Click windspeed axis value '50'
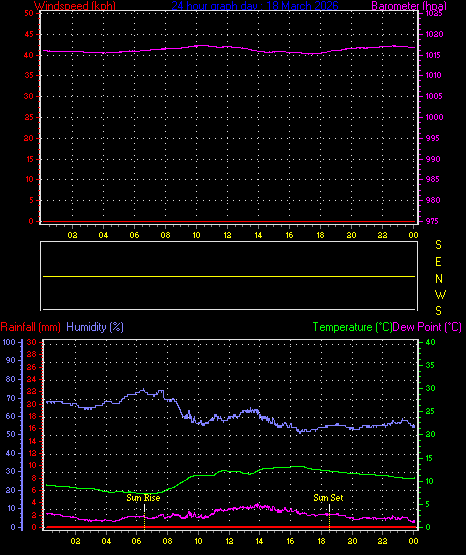Screen dimensions: 466x555 [29, 13]
